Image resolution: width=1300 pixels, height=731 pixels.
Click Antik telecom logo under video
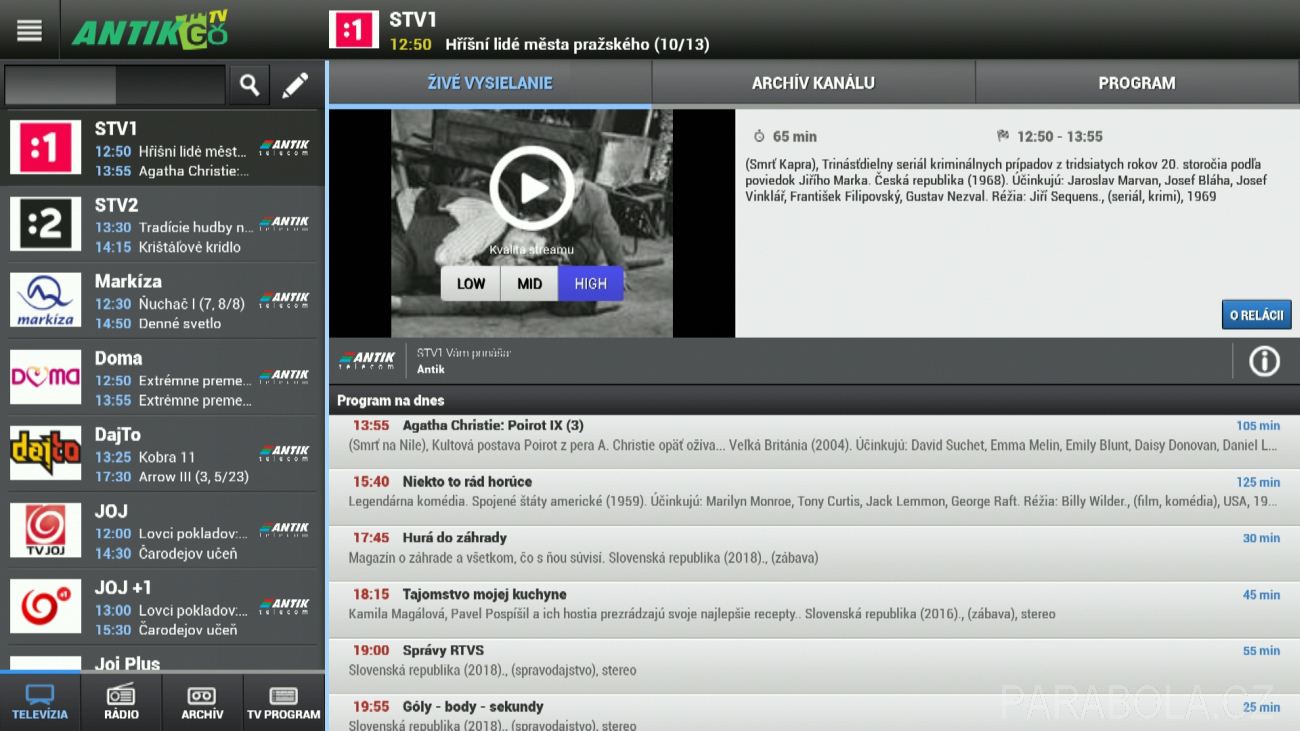click(366, 361)
